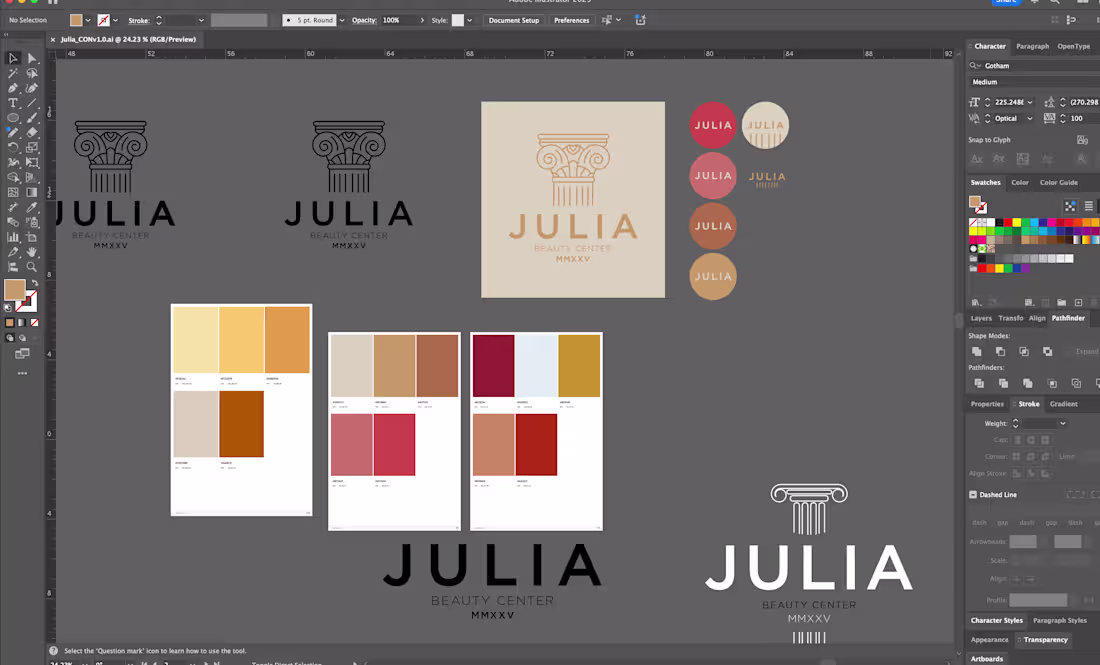Select the Hand tool
This screenshot has width=1100, height=665.
(32, 252)
